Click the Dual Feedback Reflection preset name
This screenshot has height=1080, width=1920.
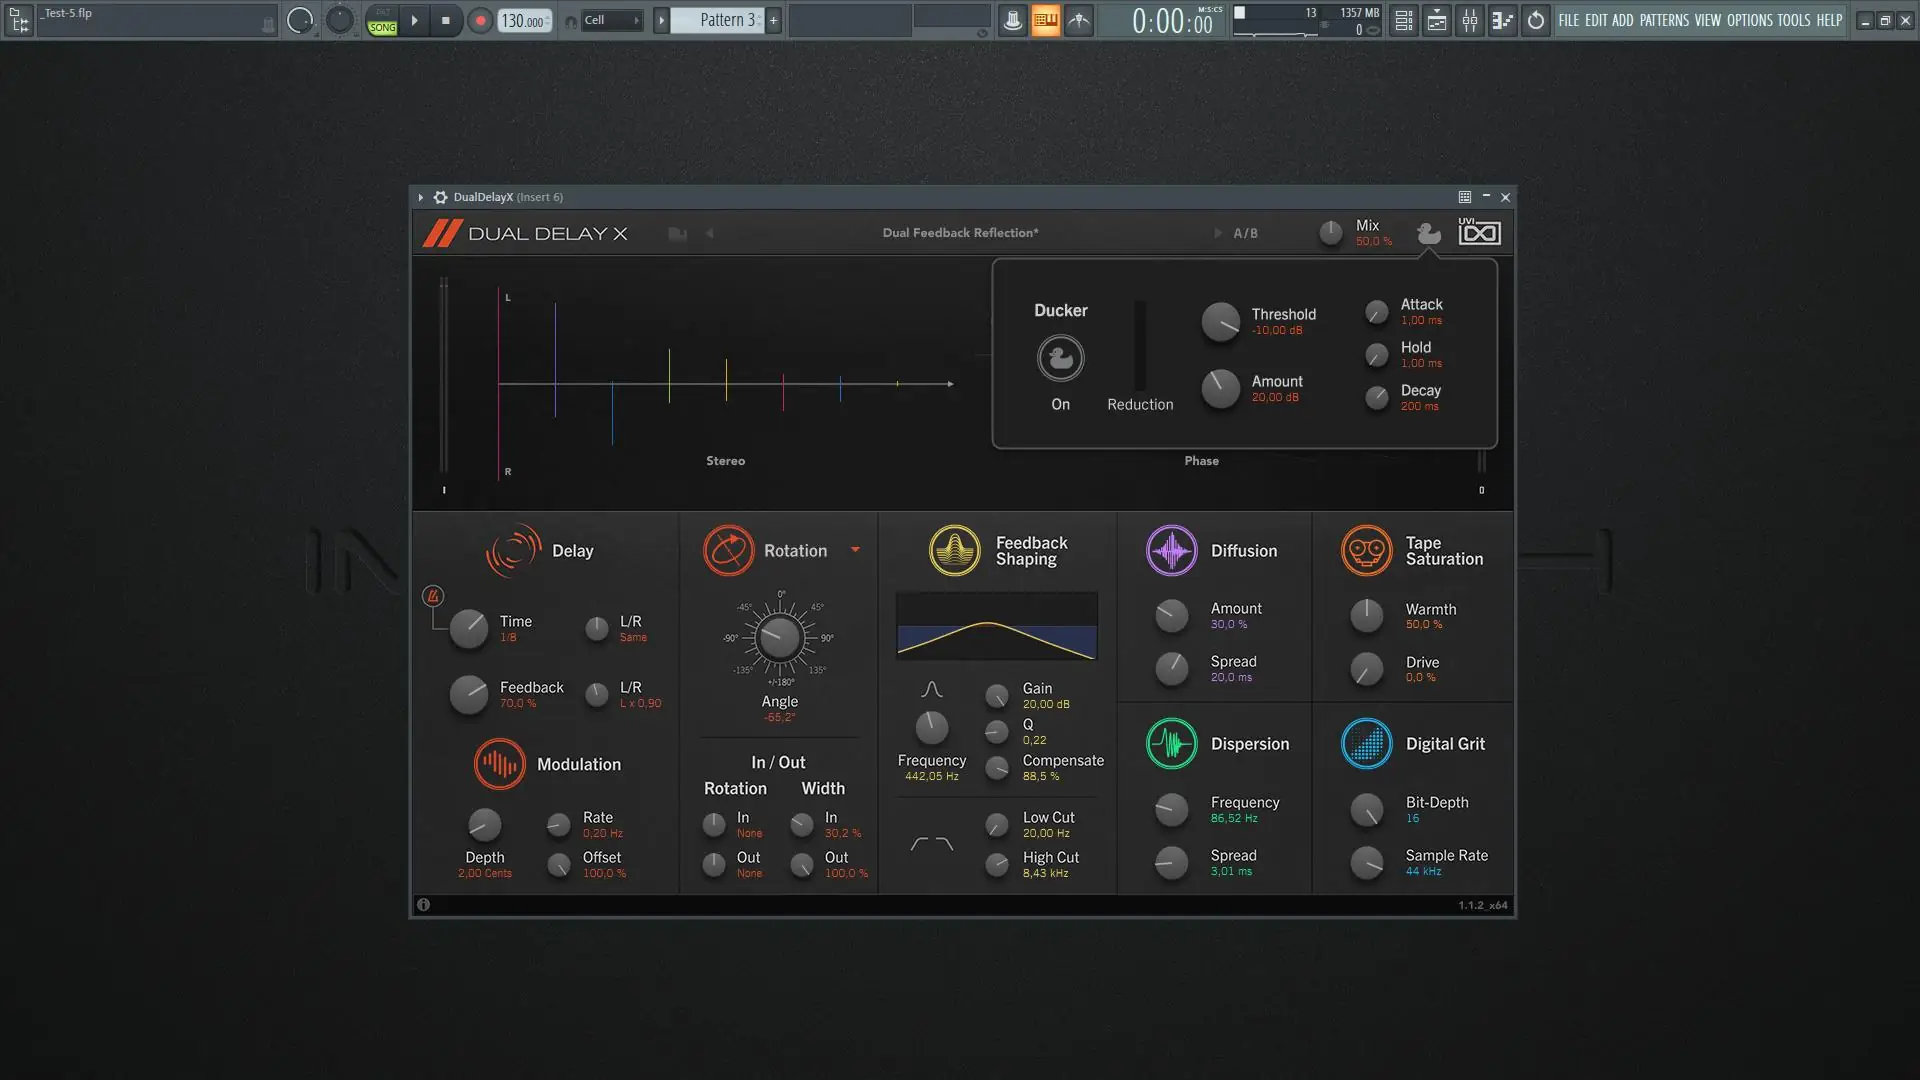point(960,233)
